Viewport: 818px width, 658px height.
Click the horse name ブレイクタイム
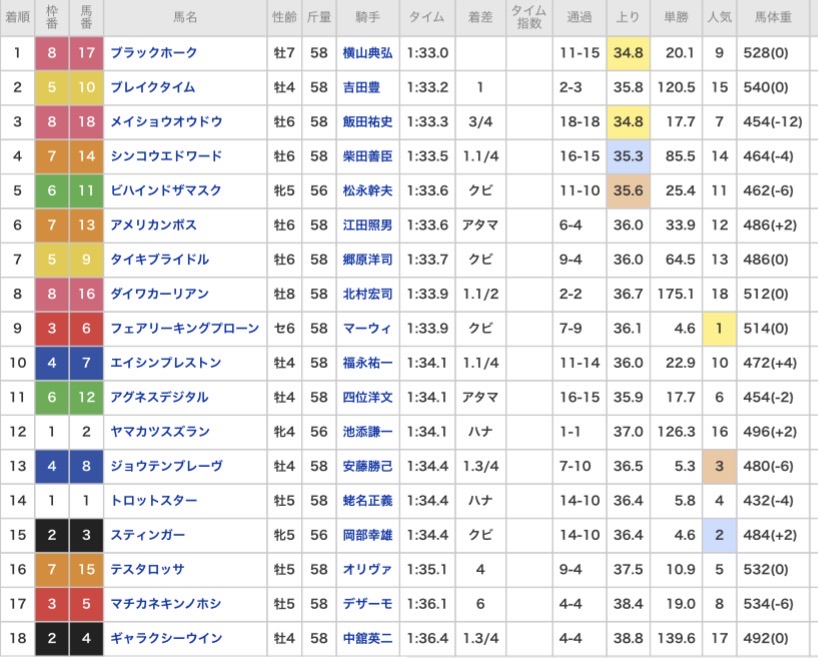153,87
